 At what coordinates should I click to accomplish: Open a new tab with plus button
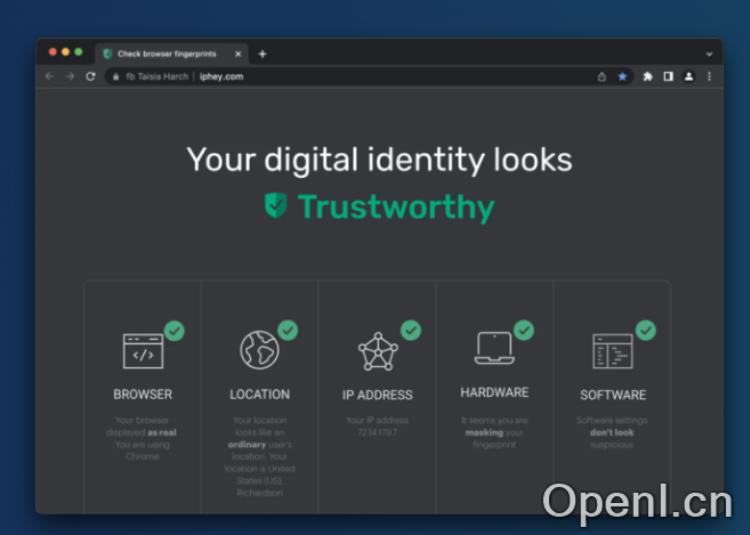(x=262, y=54)
